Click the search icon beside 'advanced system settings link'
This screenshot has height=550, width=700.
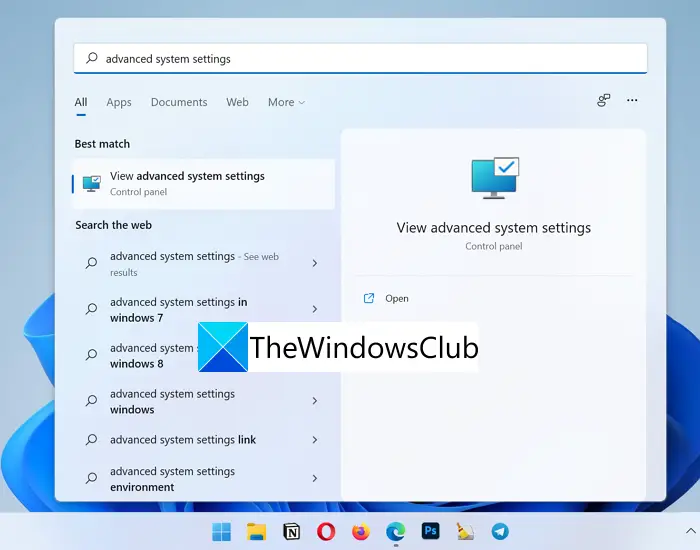click(92, 440)
